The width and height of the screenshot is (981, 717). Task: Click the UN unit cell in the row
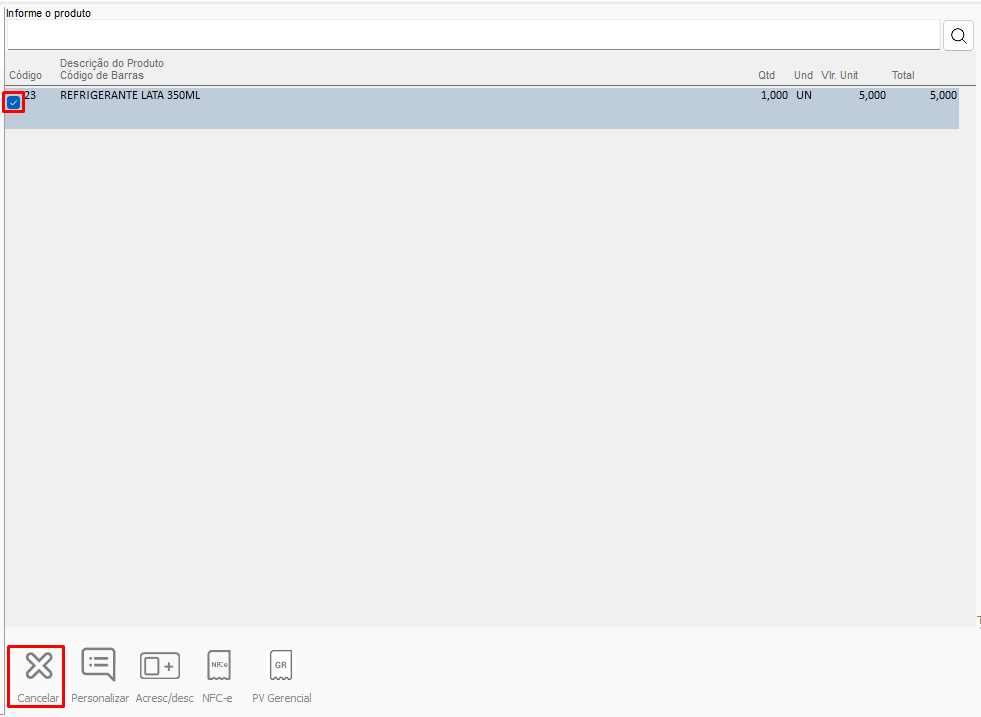tap(804, 96)
